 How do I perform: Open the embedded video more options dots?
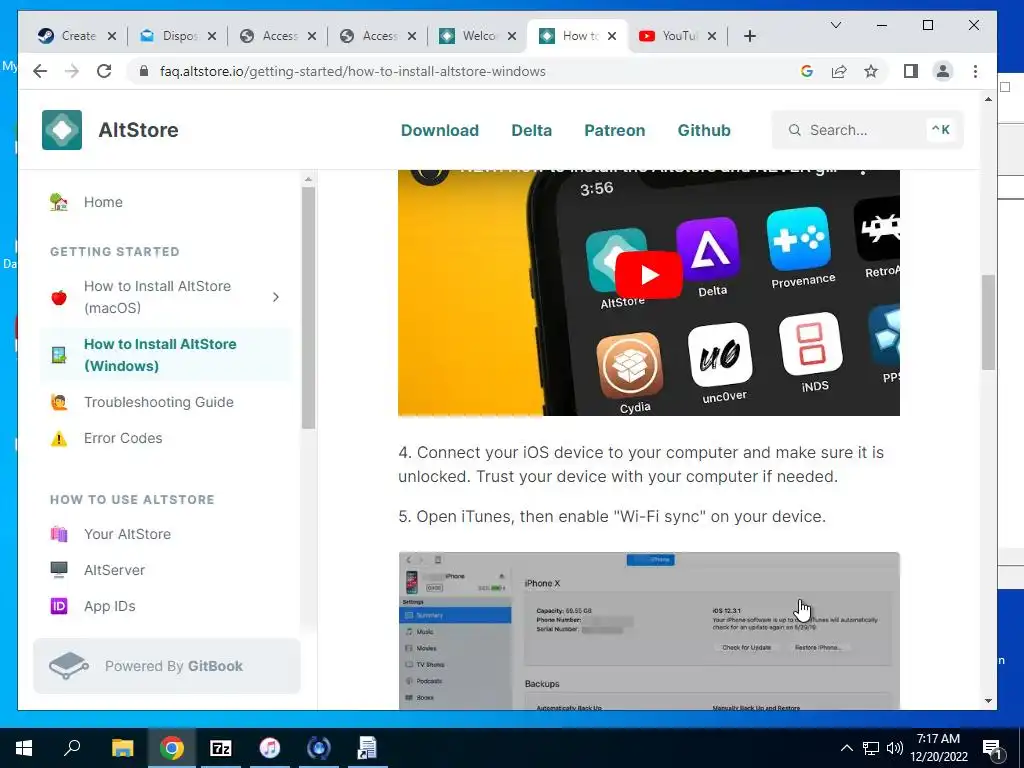click(x=863, y=172)
